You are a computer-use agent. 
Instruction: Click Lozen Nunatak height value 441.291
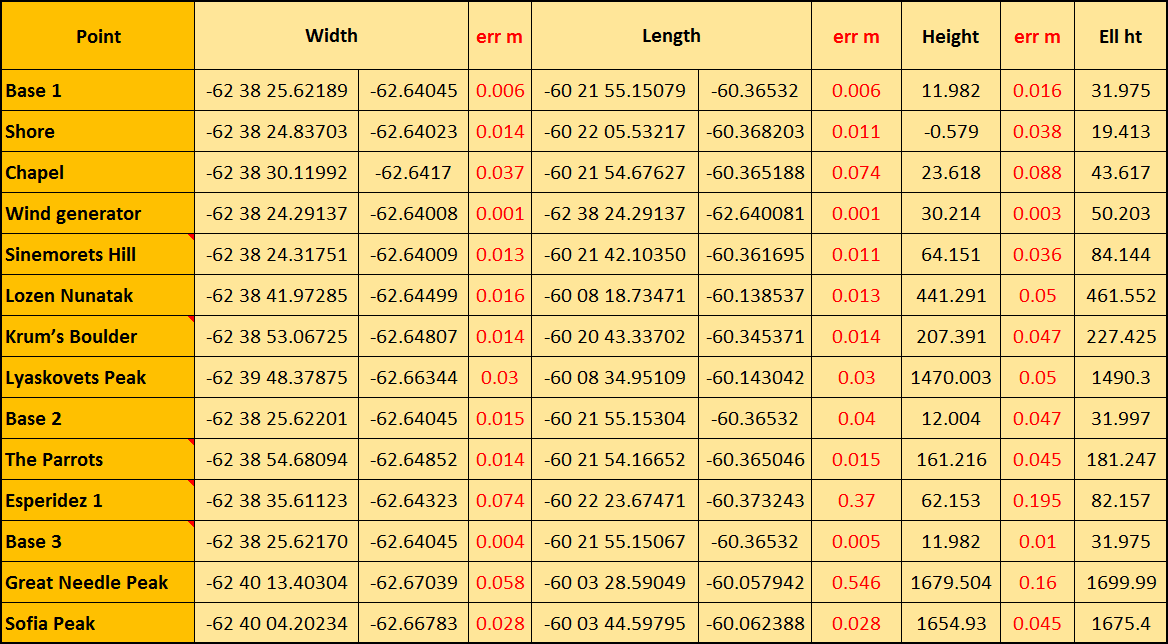(x=950, y=296)
